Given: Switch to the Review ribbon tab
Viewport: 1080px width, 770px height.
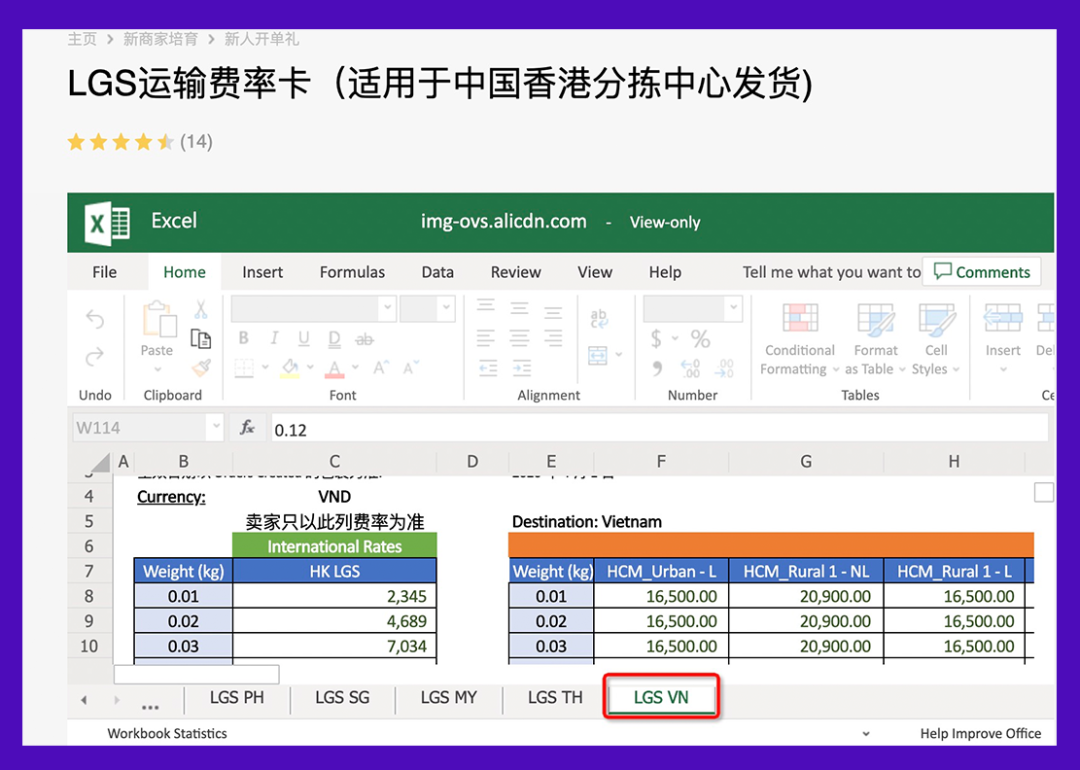Looking at the screenshot, I should (x=516, y=272).
